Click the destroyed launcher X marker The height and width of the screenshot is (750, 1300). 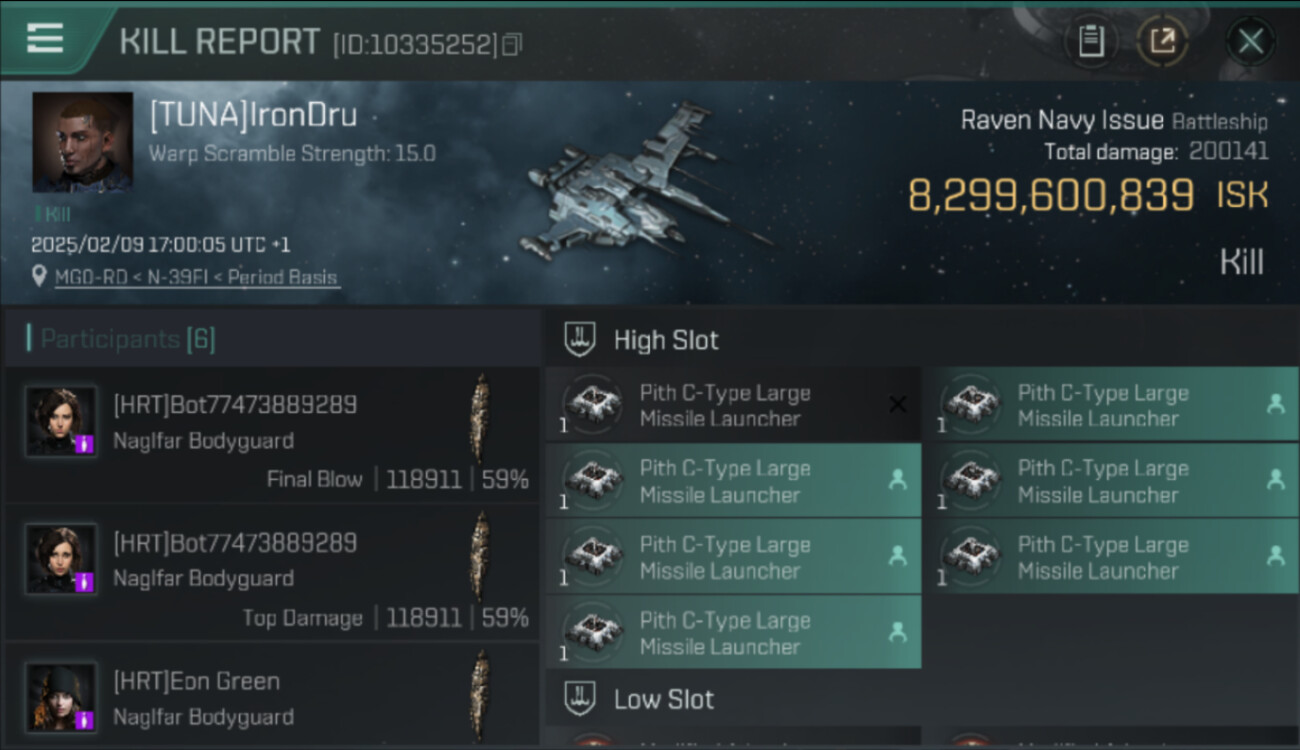pos(897,404)
